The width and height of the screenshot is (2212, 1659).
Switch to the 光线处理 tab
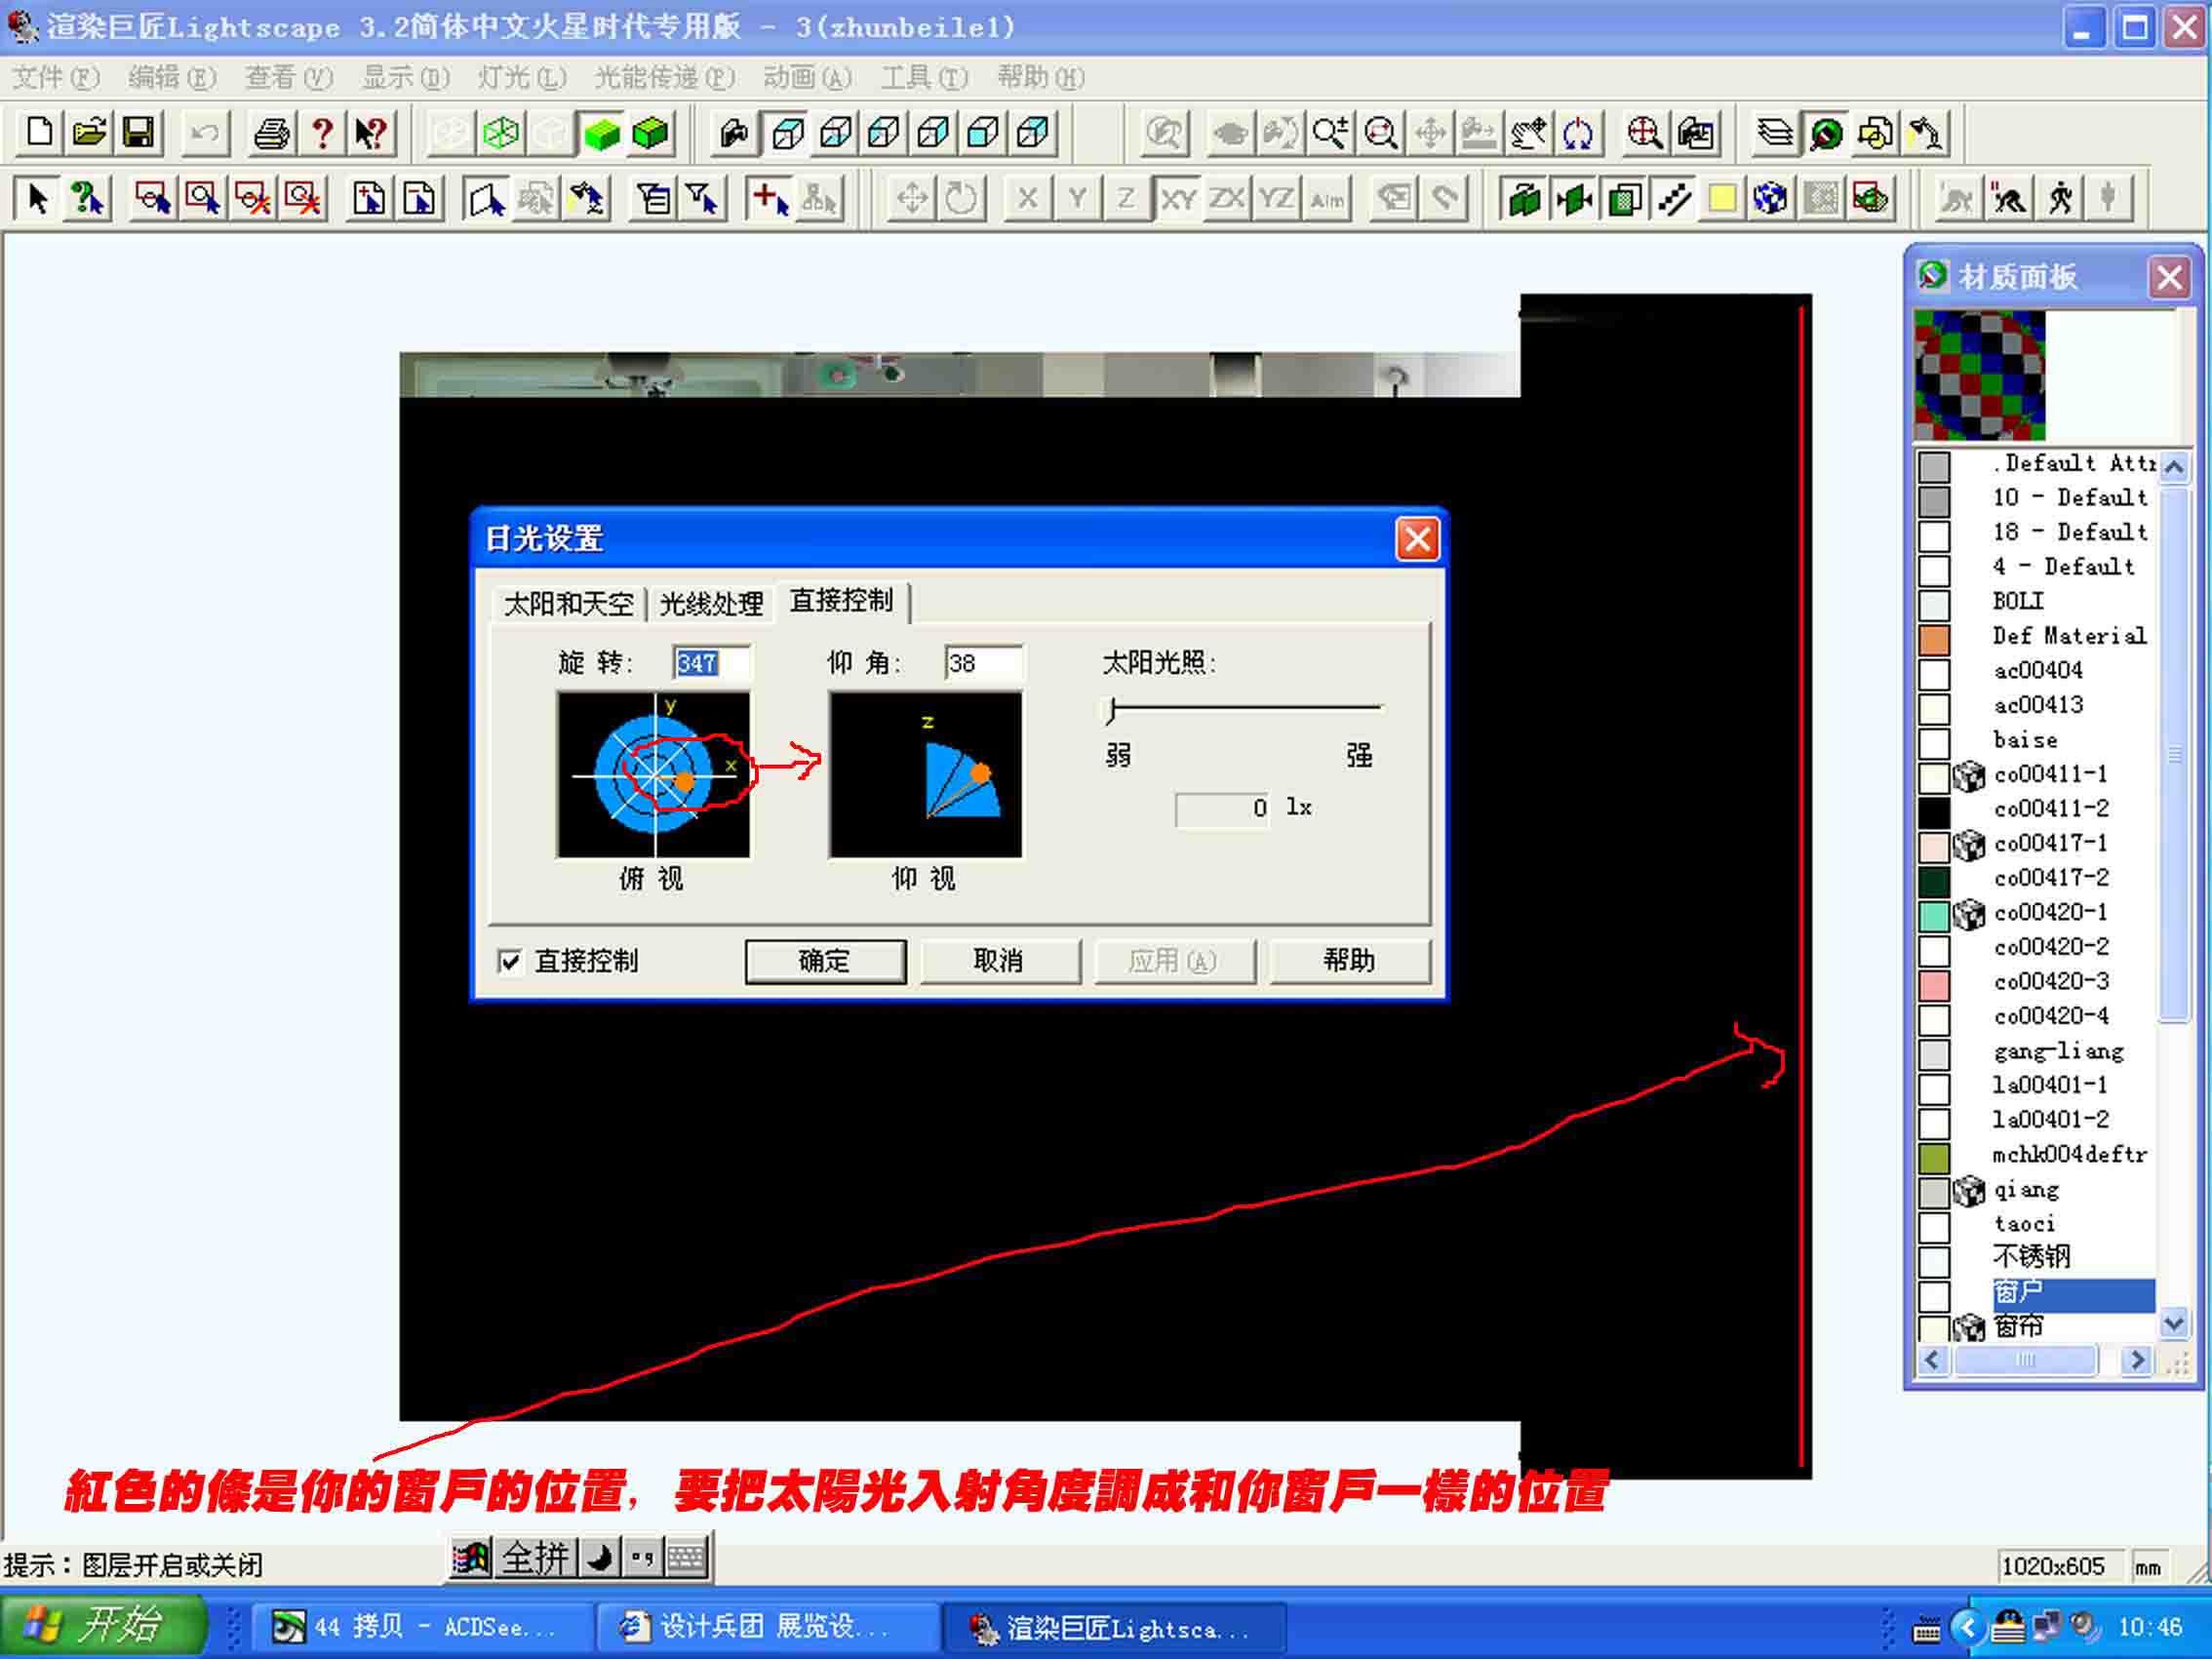(x=712, y=604)
